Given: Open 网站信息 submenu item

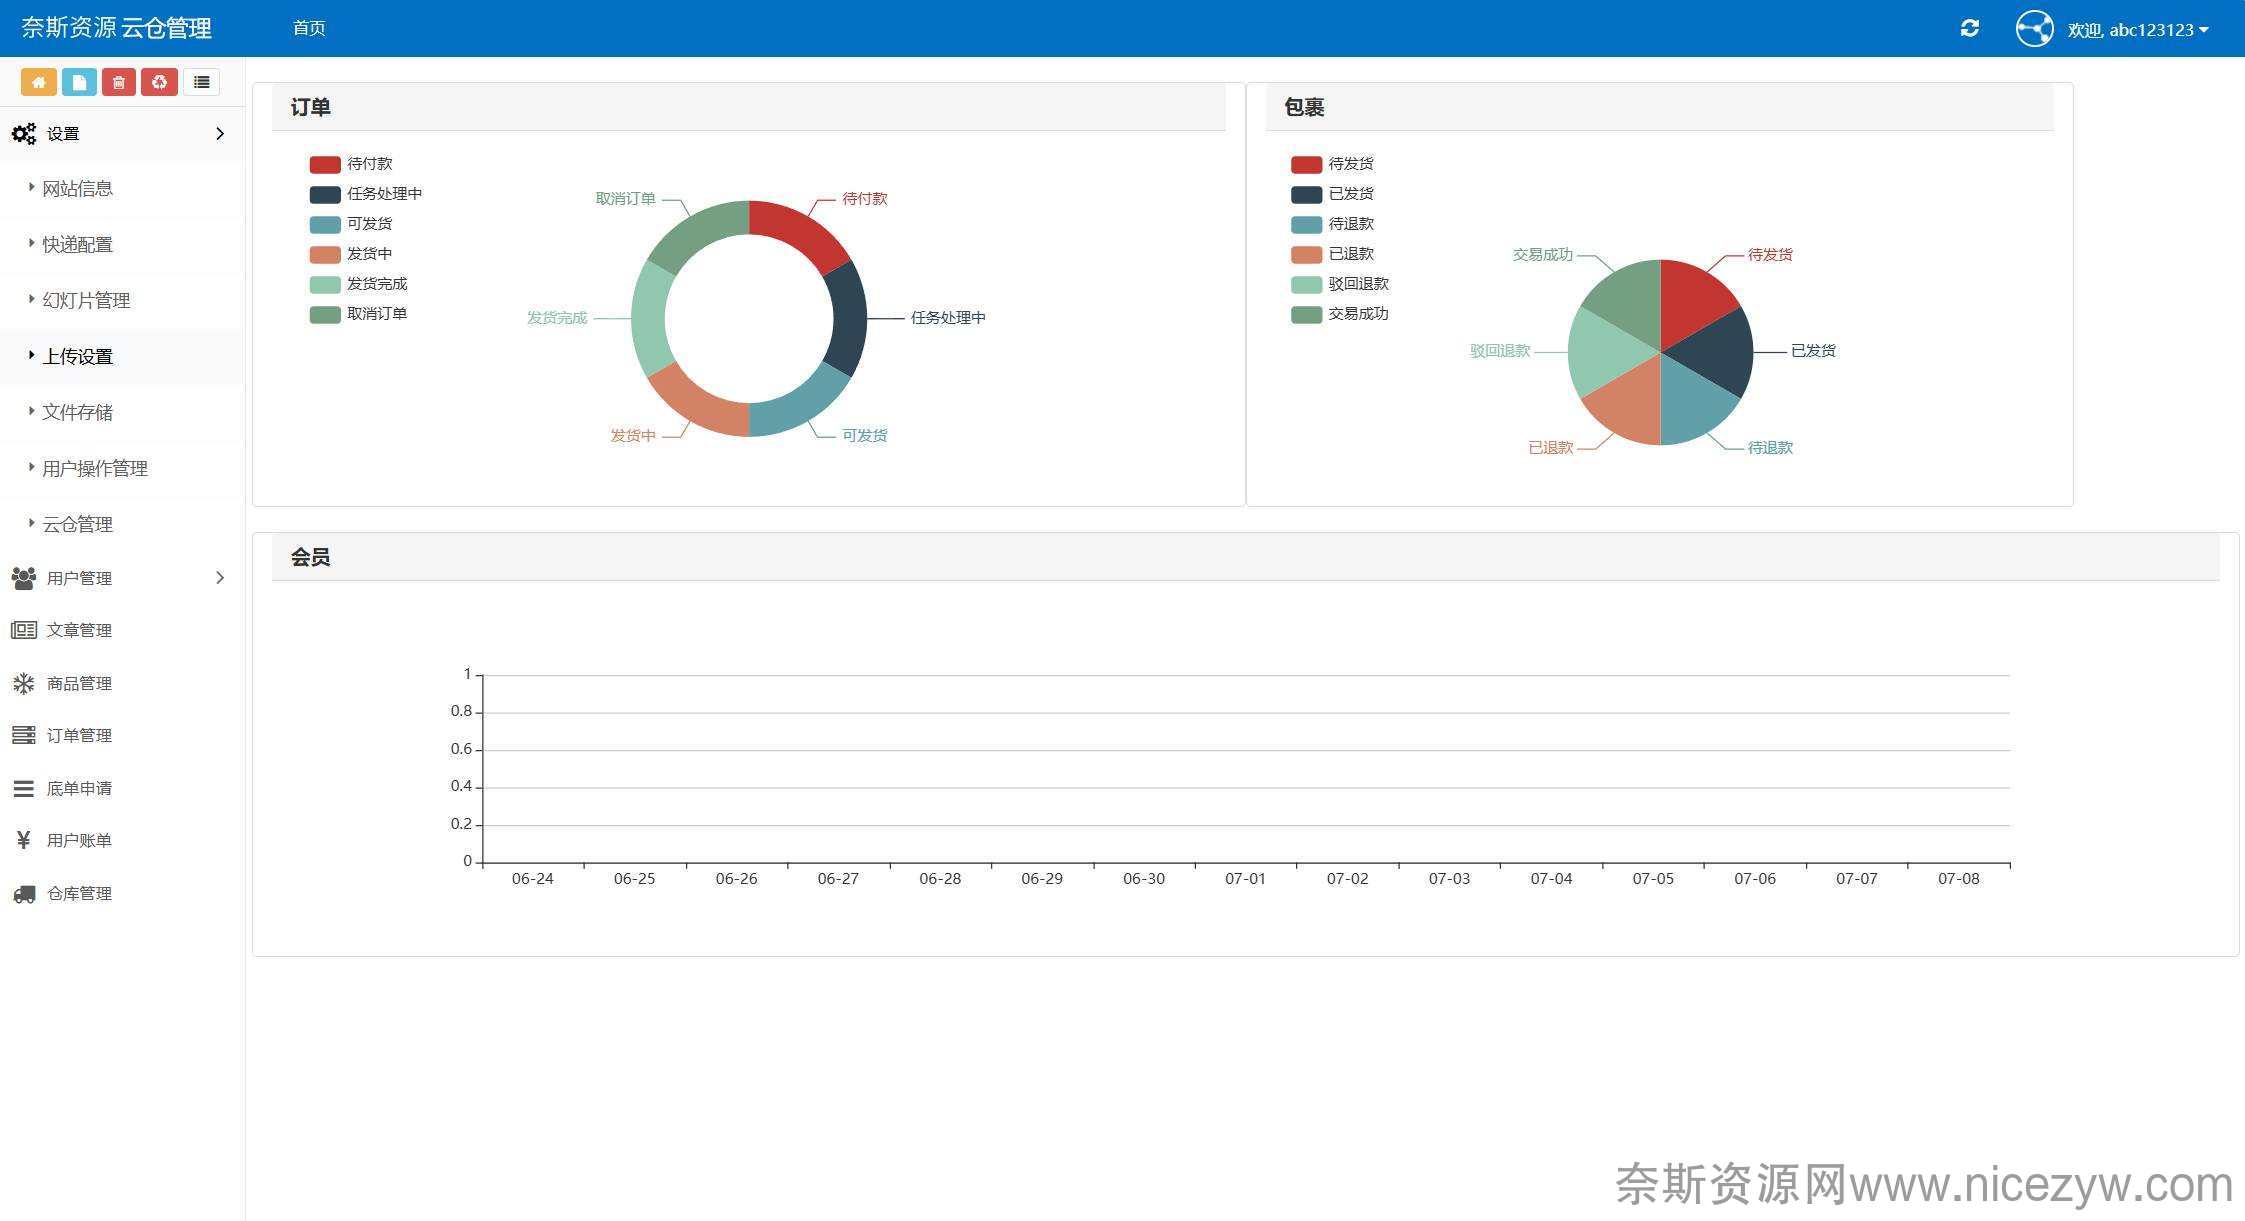Looking at the screenshot, I should coord(122,188).
